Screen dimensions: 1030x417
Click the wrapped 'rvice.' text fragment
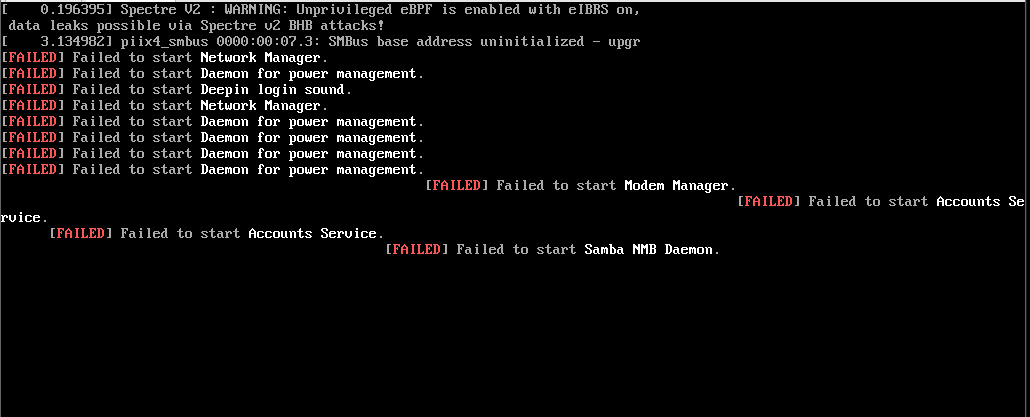coord(22,217)
